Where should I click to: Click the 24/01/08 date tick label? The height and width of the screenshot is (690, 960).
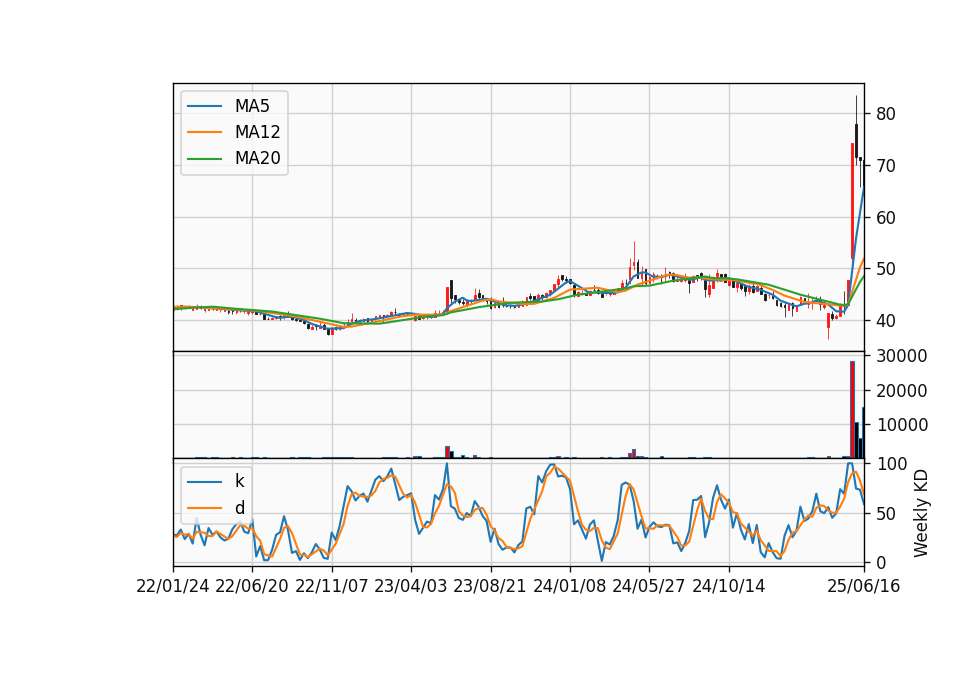(x=570, y=587)
